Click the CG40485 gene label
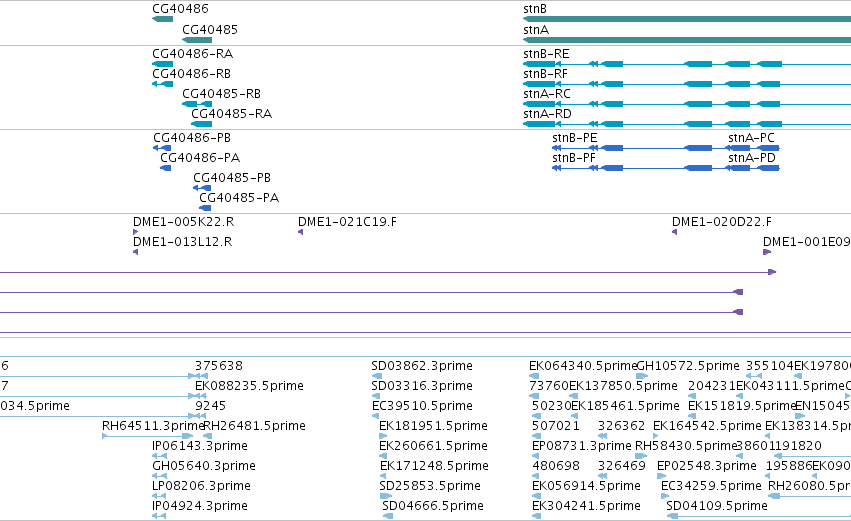This screenshot has width=851, height=521. pyautogui.click(x=210, y=29)
